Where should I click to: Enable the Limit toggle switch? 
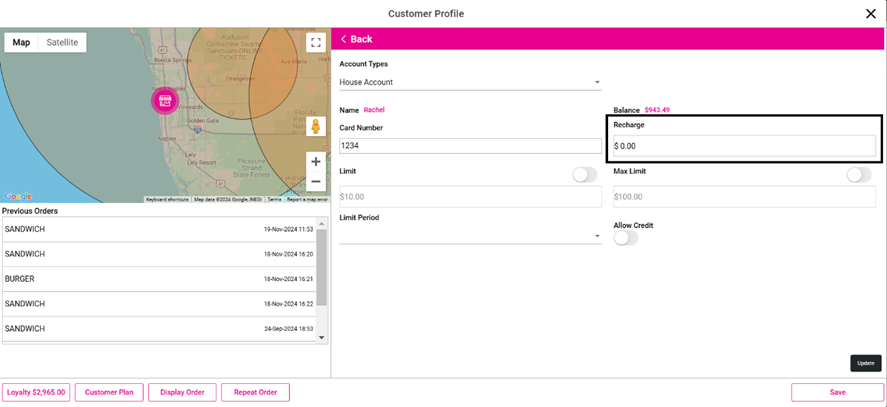(584, 175)
